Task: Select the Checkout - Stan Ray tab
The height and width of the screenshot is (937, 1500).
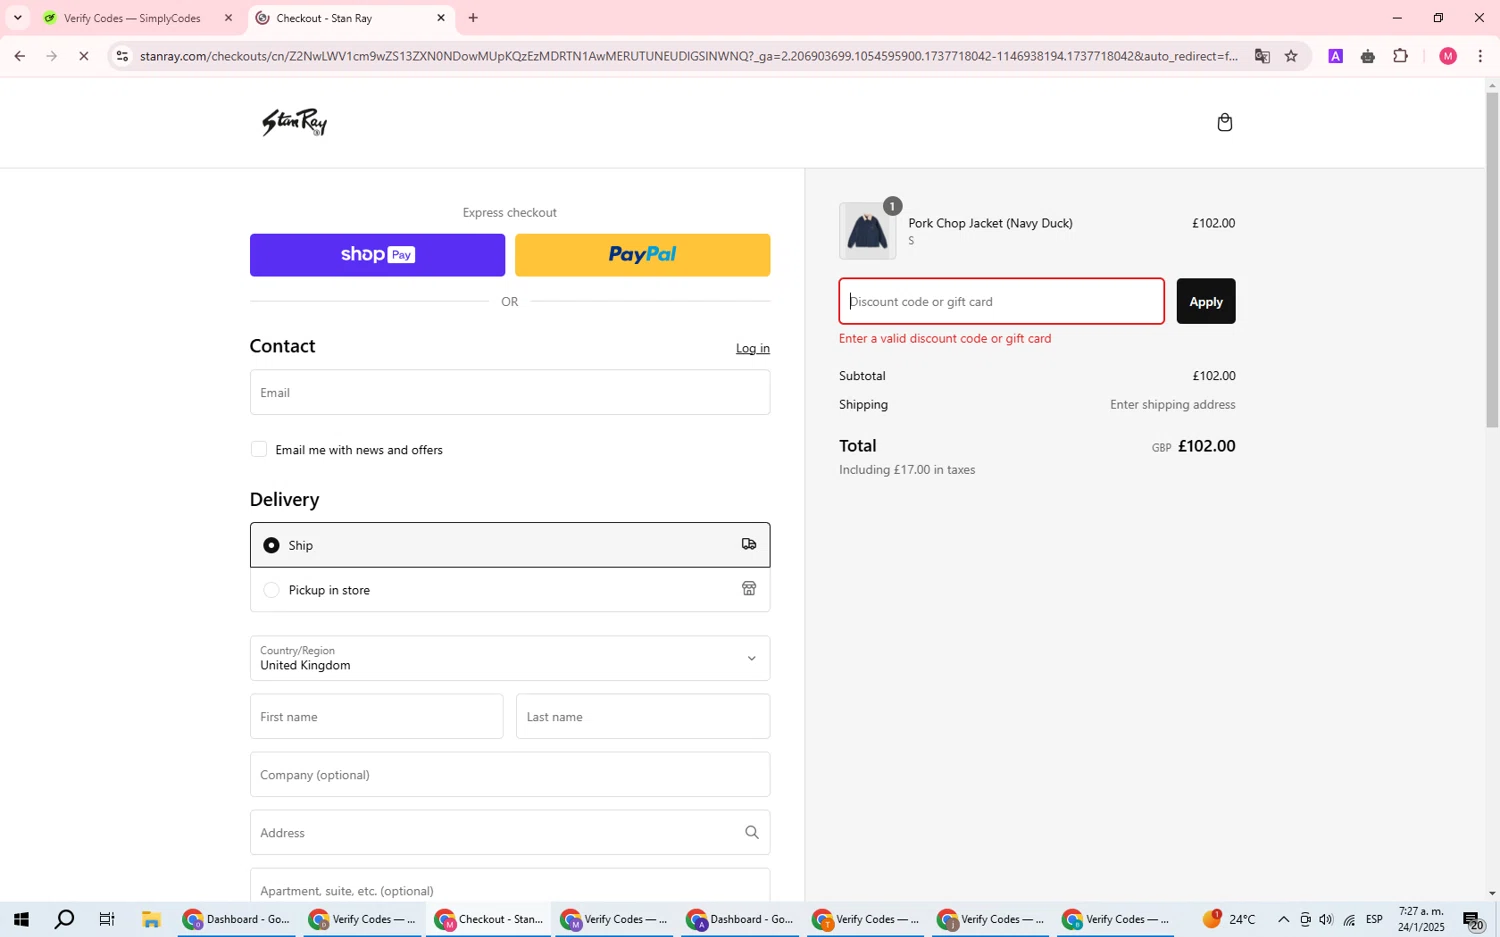Action: pyautogui.click(x=352, y=18)
